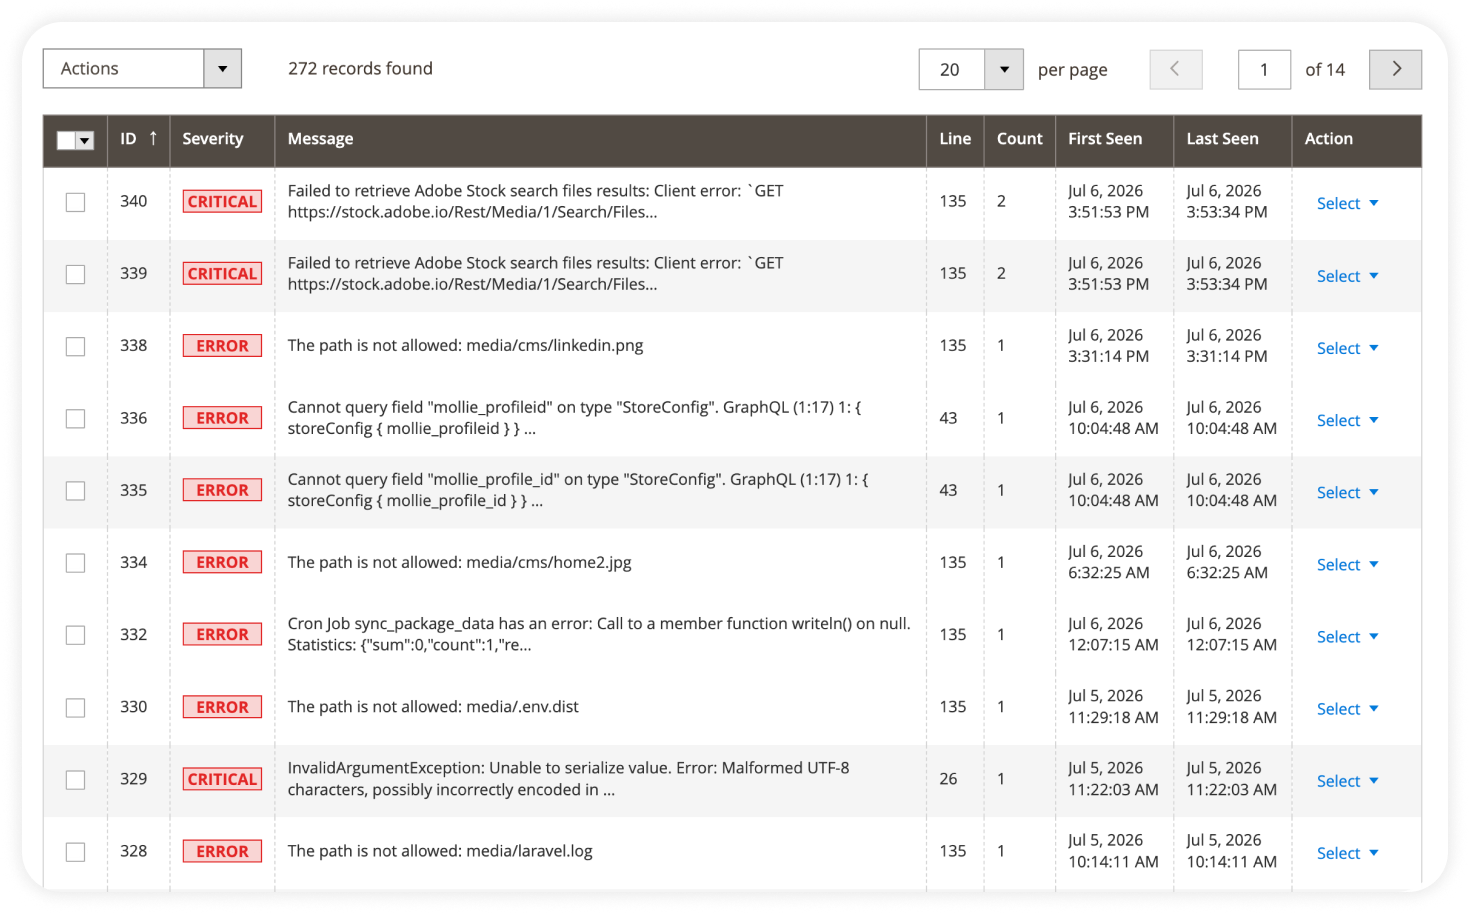This screenshot has height=914, width=1470.
Task: Click message 'The path is not allowed: media/.env.dist'
Action: click(x=433, y=706)
